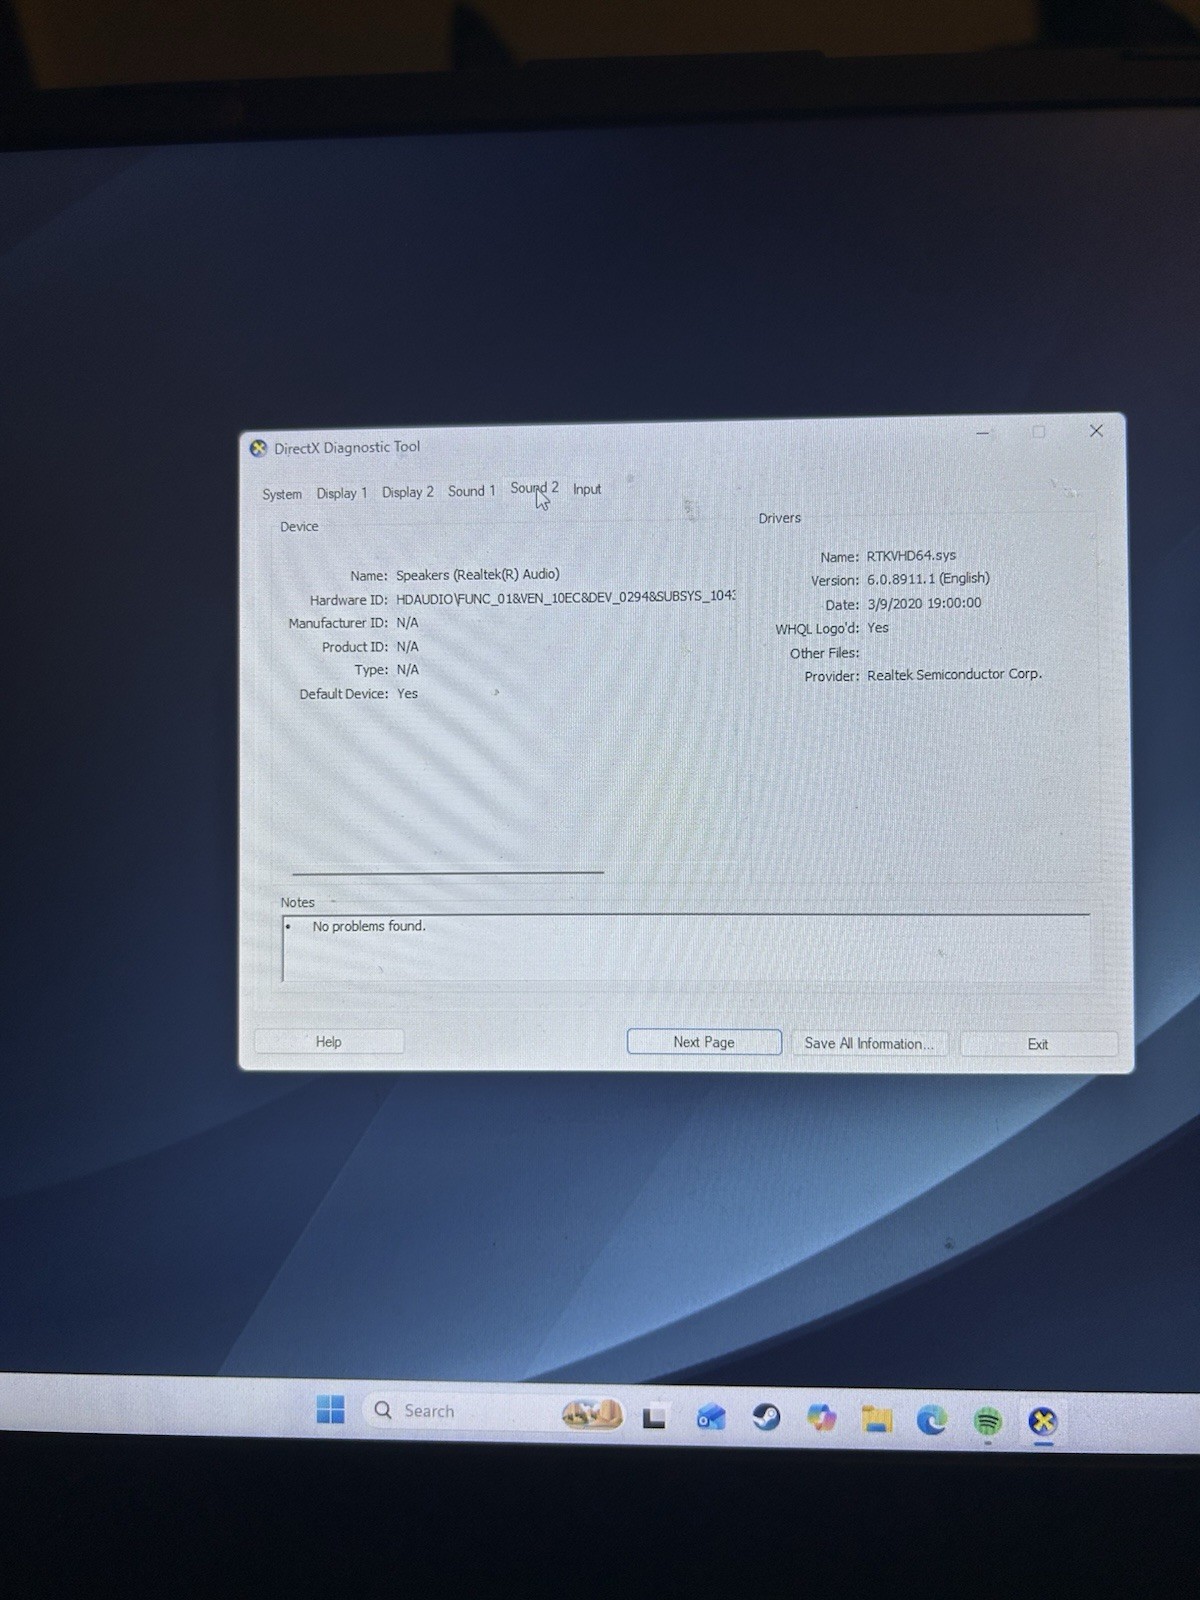Open Copilot from the taskbar

point(822,1418)
